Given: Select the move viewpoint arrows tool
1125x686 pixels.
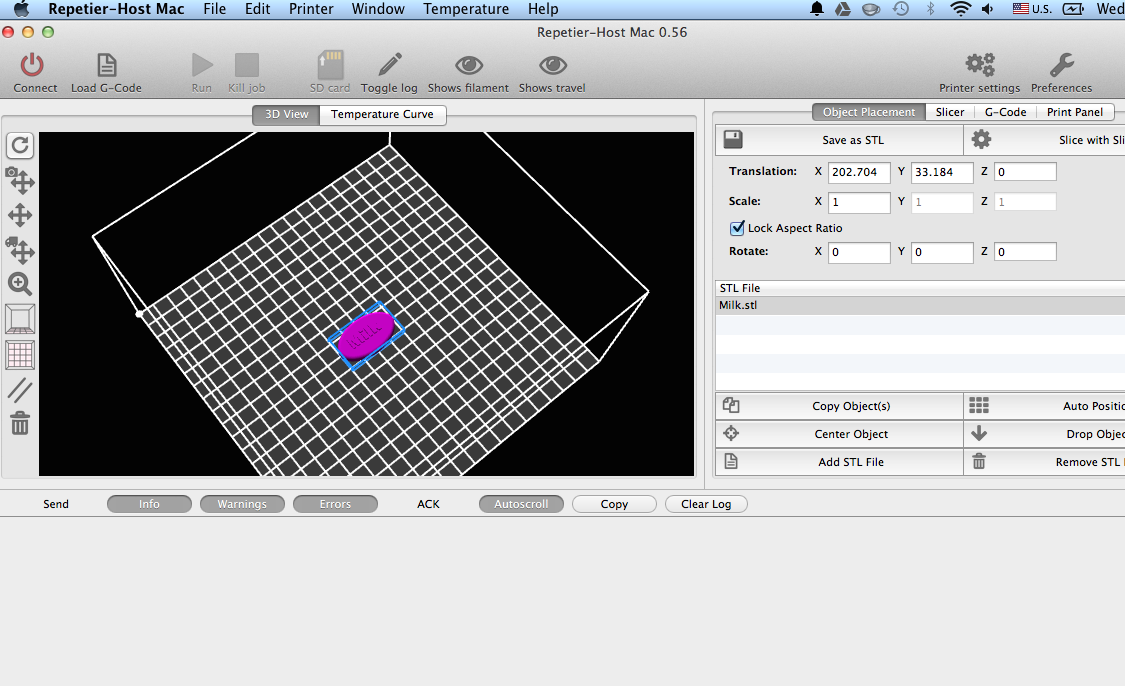Looking at the screenshot, I should click(x=20, y=215).
